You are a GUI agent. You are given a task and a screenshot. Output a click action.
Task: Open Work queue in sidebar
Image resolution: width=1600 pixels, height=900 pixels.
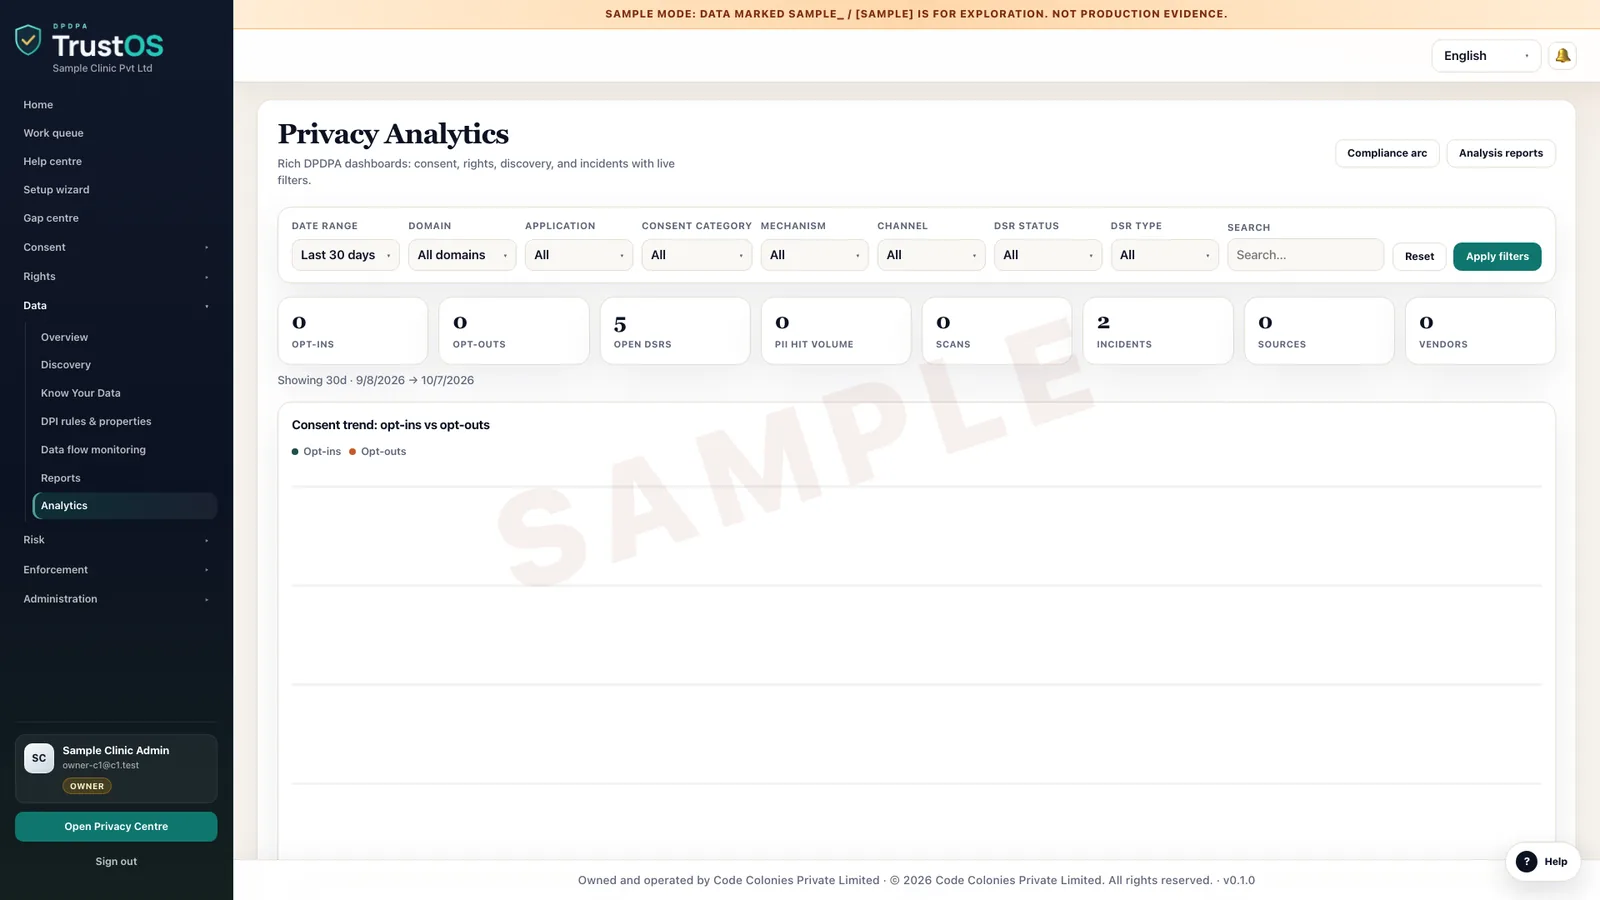click(116, 133)
